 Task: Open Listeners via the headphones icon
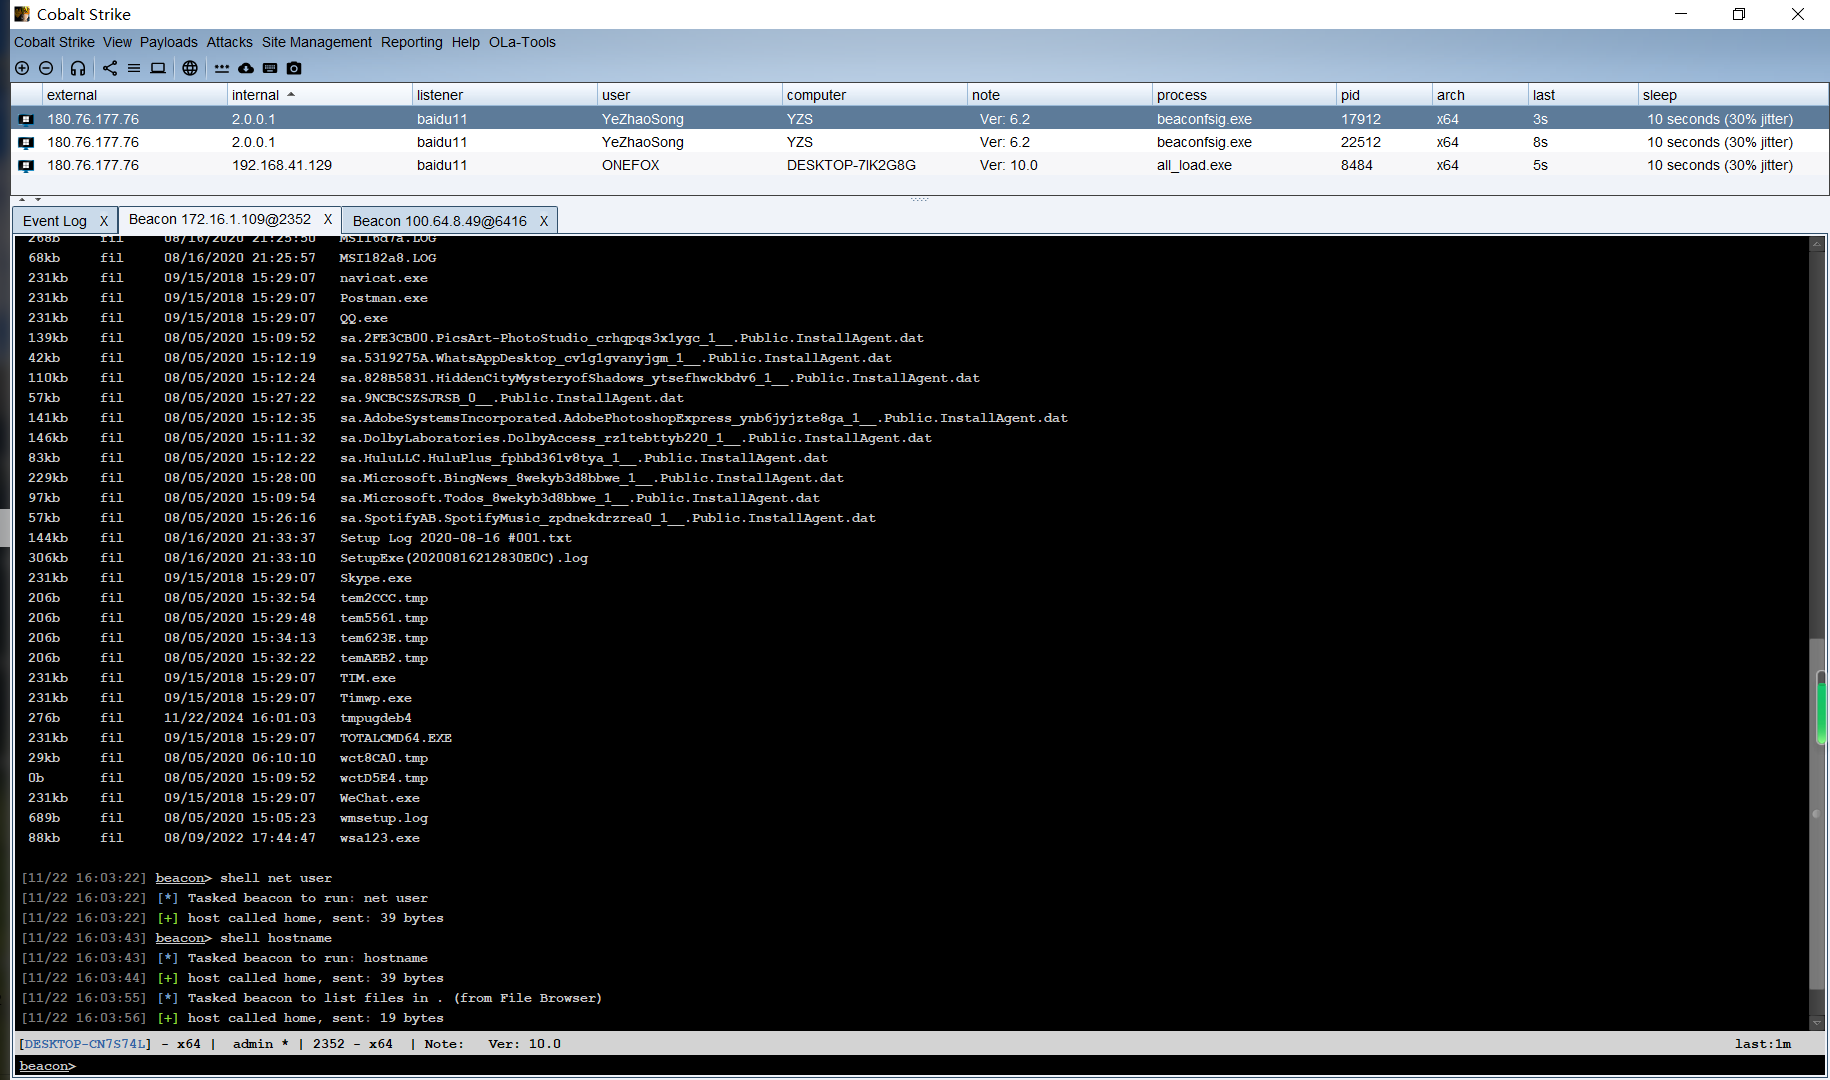(x=78, y=68)
